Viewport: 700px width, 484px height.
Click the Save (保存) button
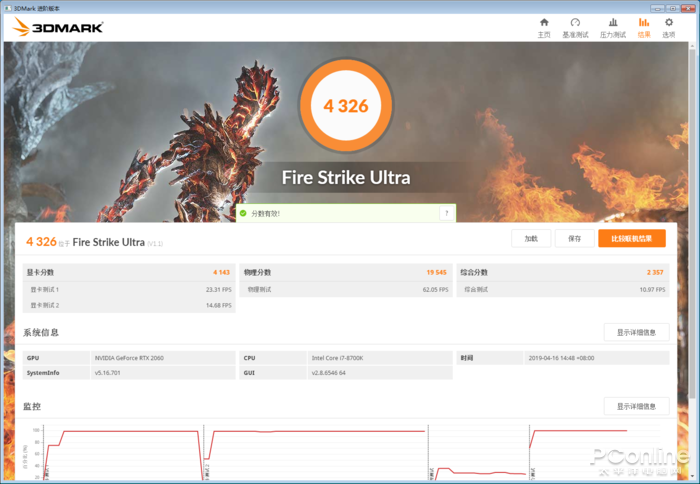575,238
